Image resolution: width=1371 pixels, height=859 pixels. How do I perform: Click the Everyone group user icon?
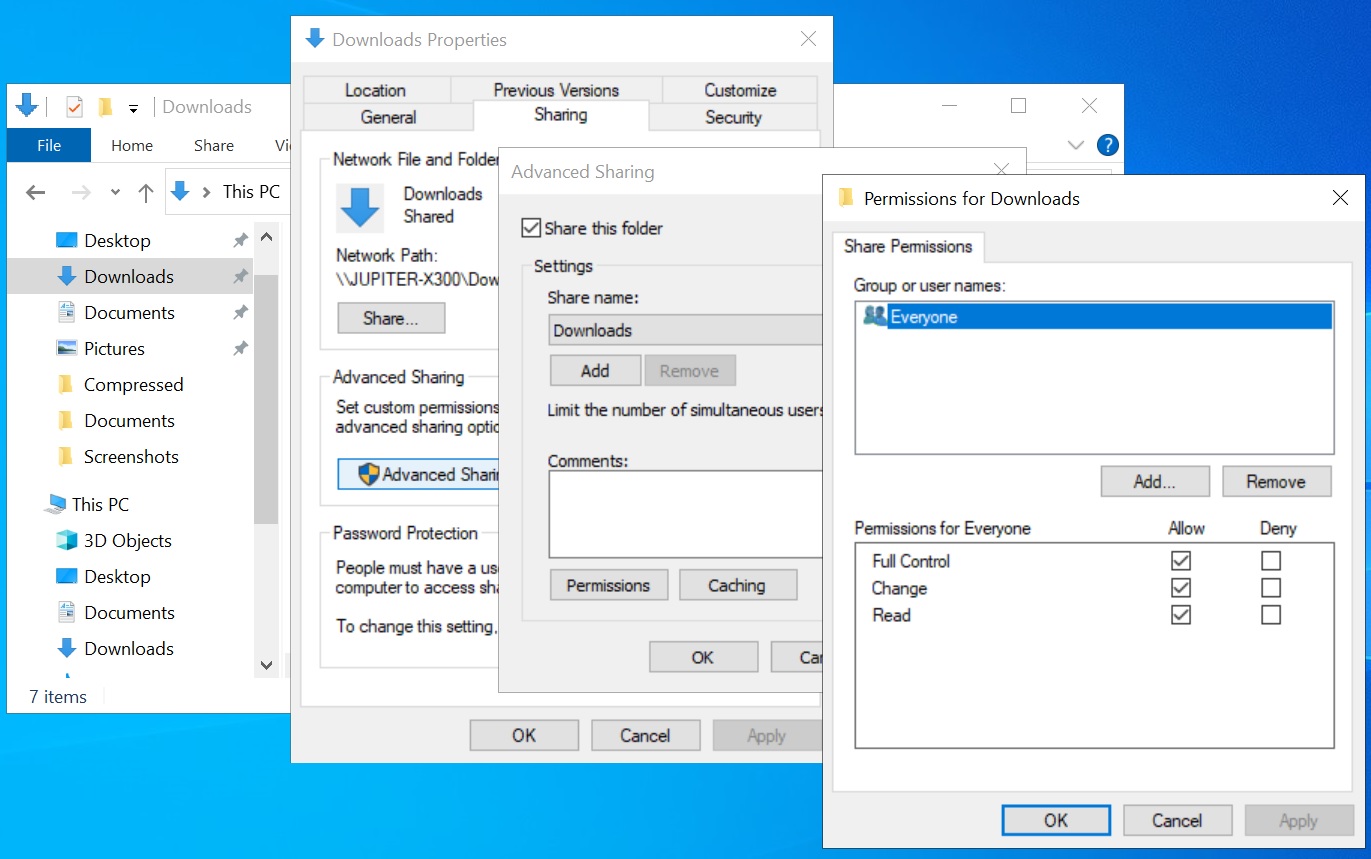click(875, 317)
